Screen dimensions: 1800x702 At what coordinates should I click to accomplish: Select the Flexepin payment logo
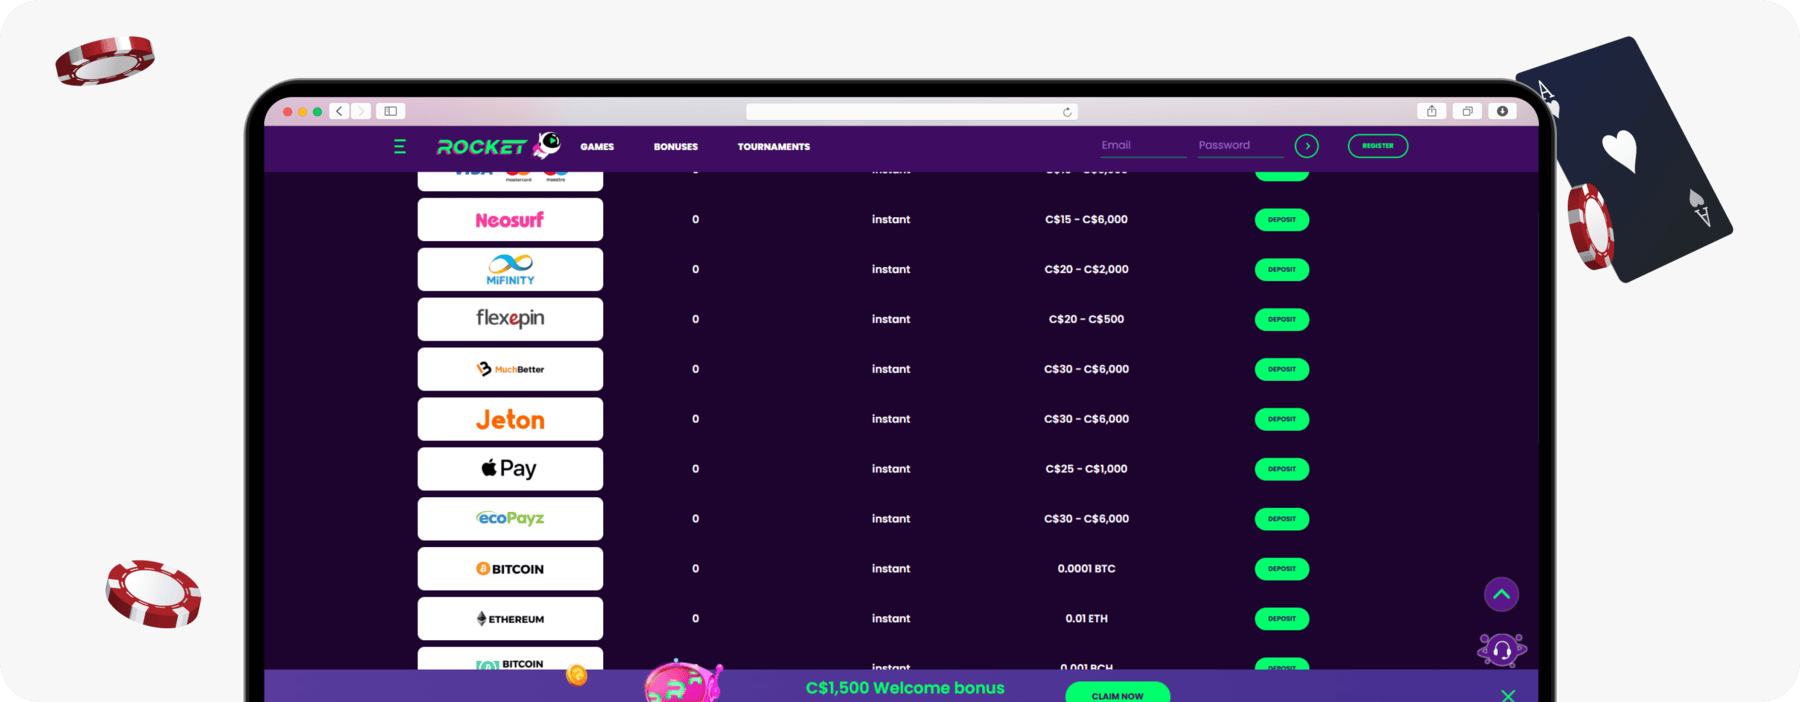click(x=510, y=319)
